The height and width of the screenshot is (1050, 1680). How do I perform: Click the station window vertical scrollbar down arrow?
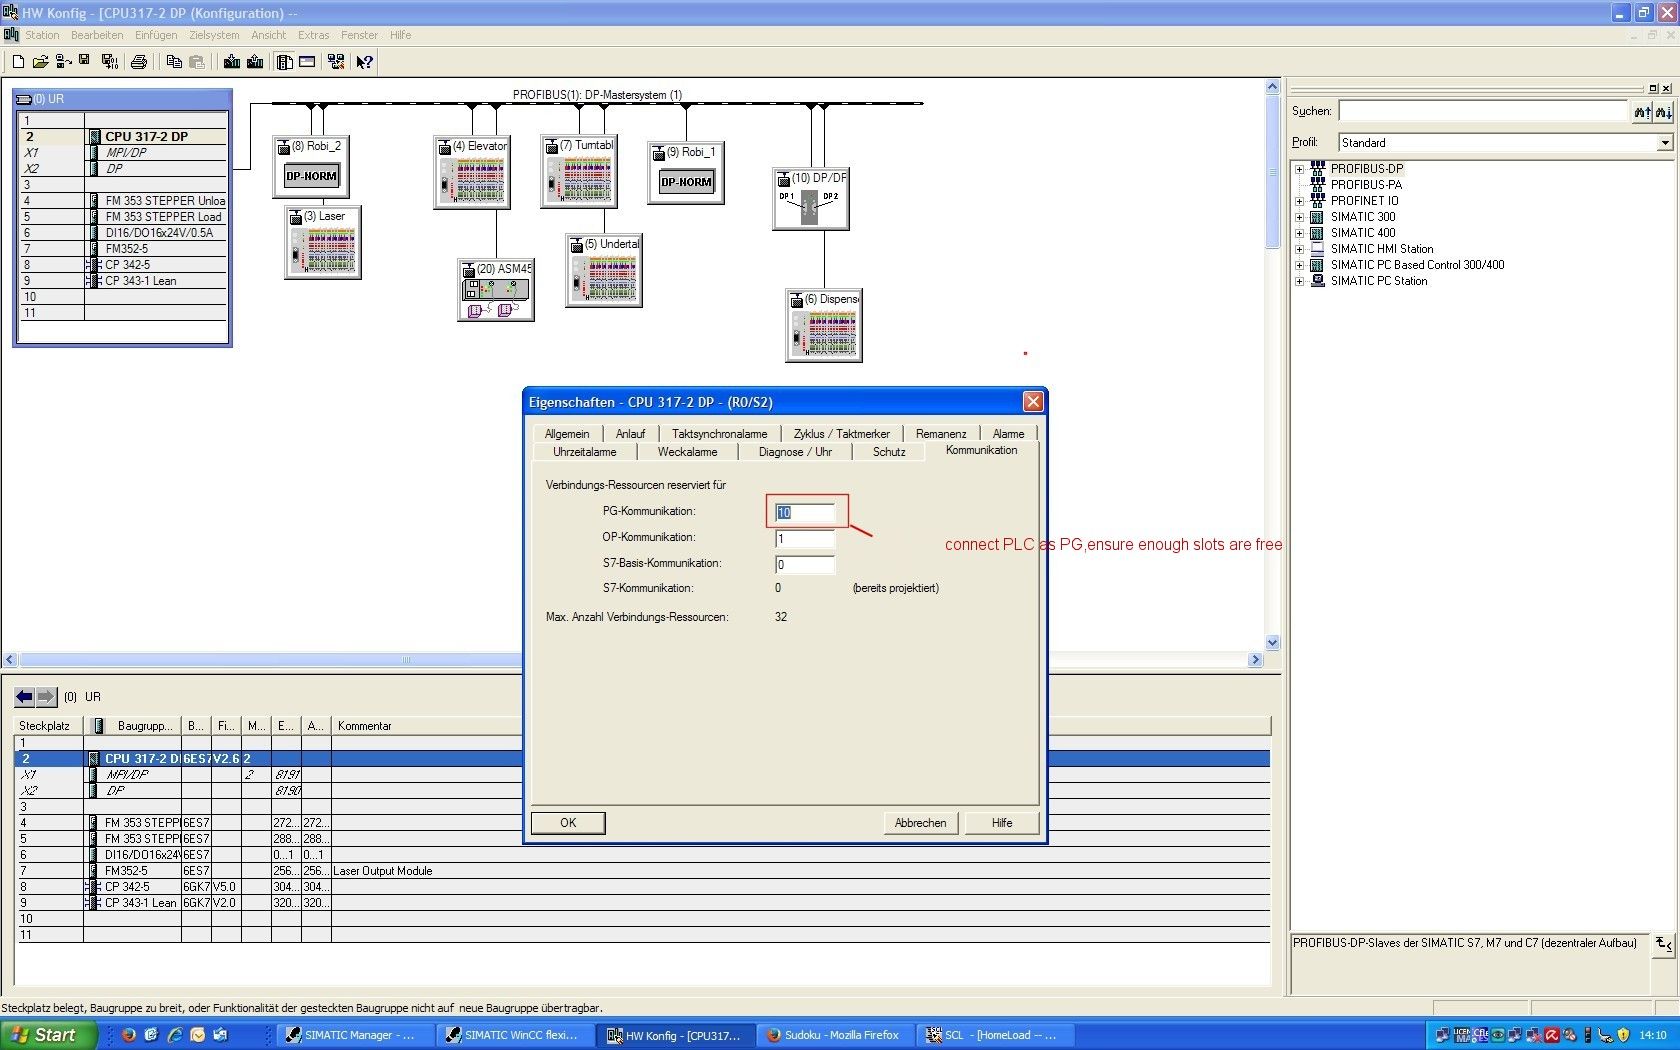(1273, 643)
